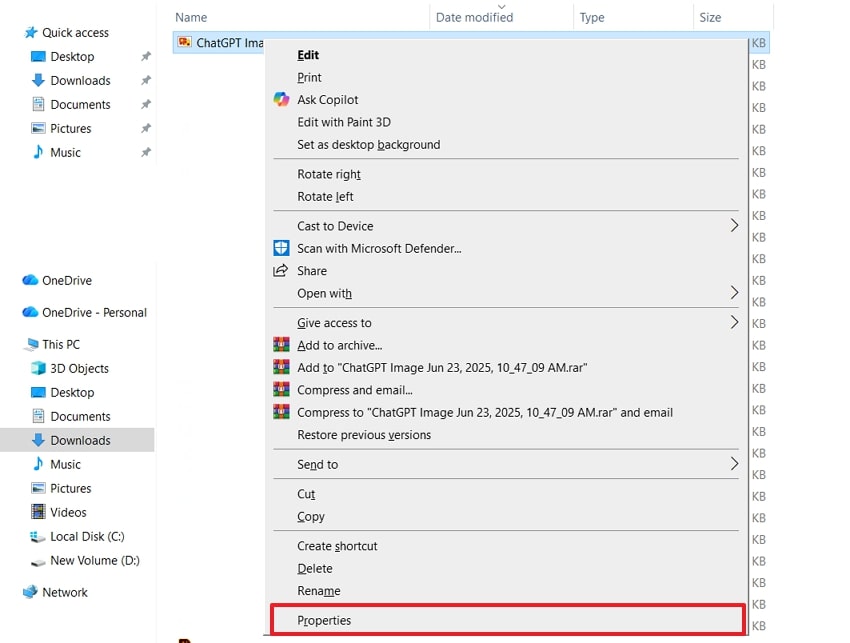Click the ChatGPT Image file thumbnail
The height and width of the screenshot is (643, 850).
[185, 42]
